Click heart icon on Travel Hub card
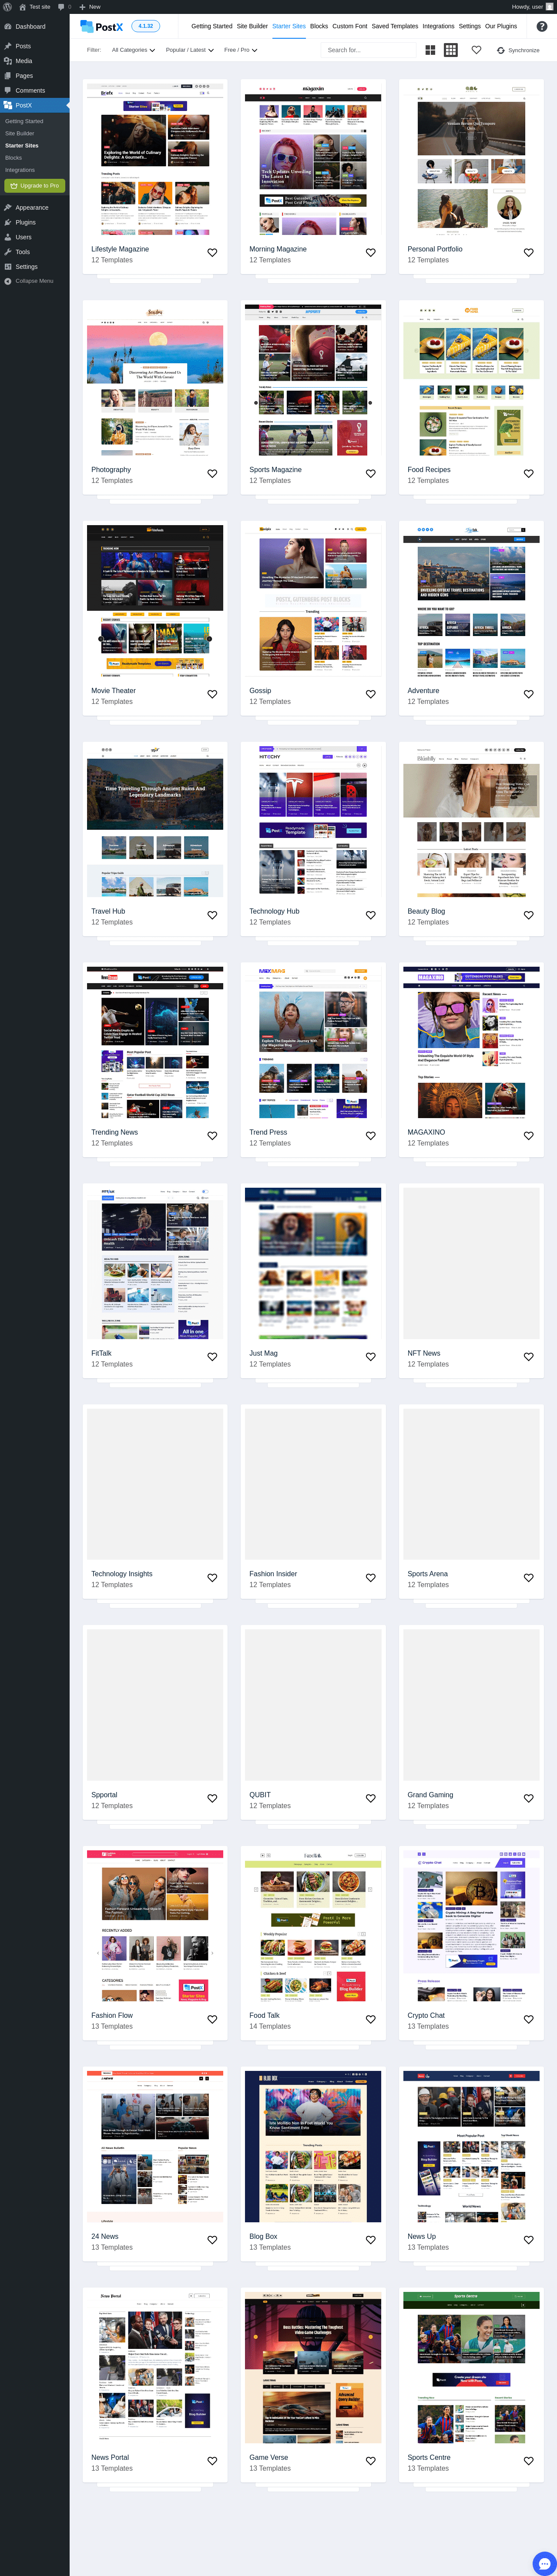557x2576 pixels. click(212, 915)
